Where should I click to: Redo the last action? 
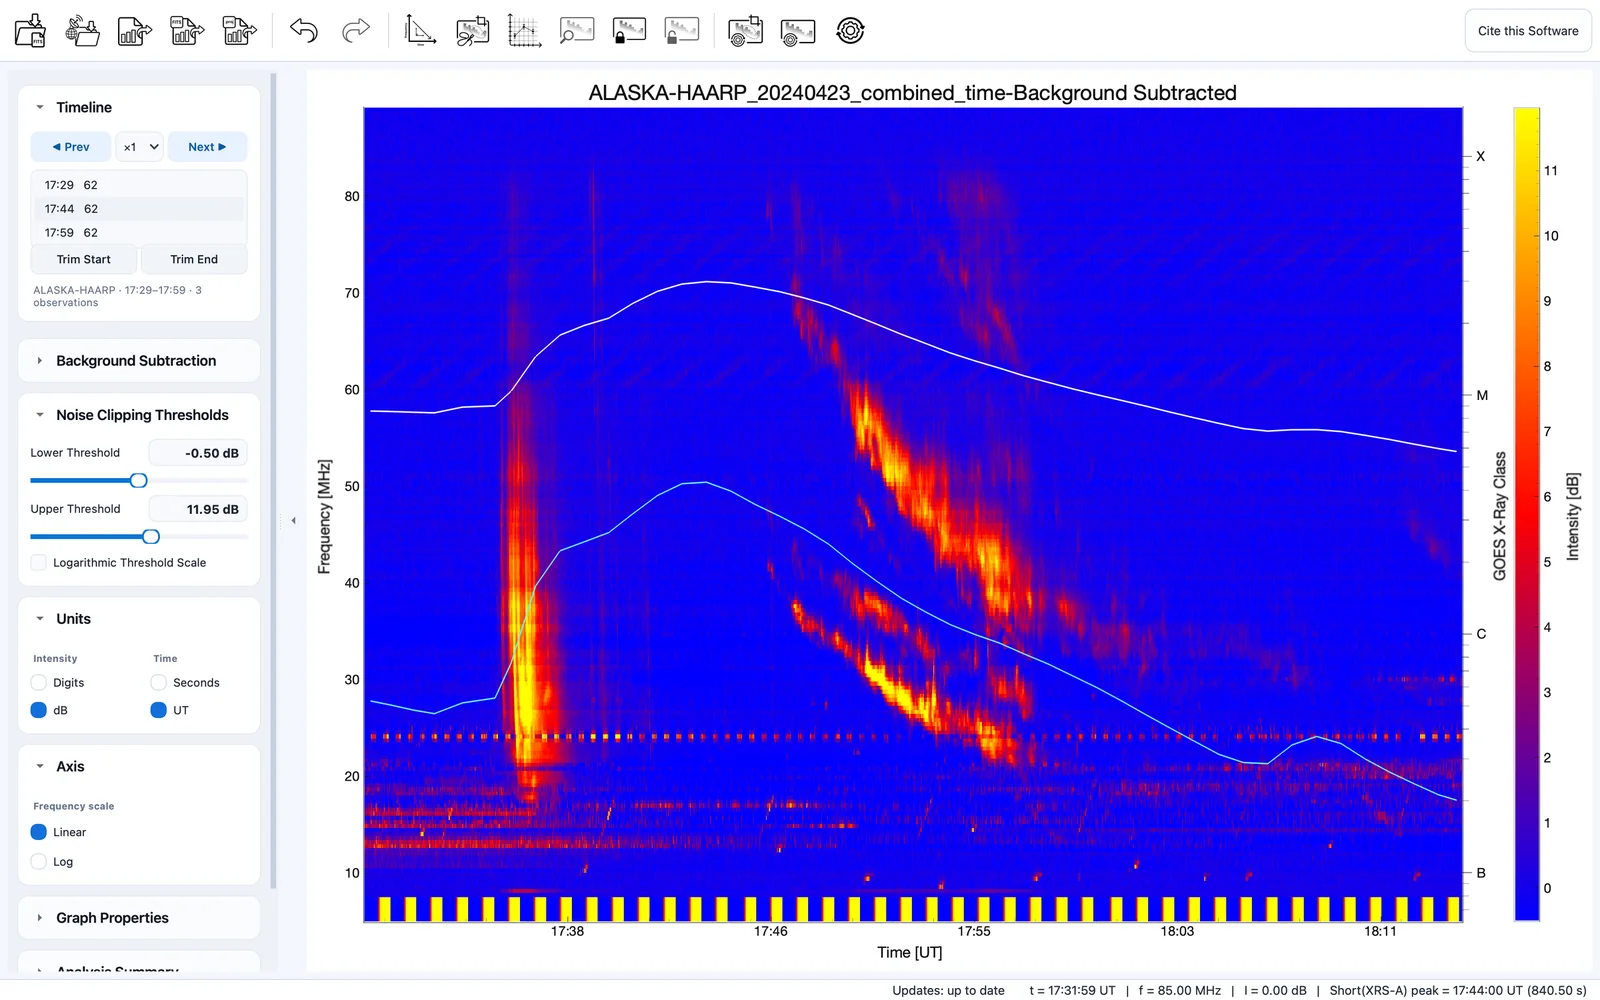356,30
